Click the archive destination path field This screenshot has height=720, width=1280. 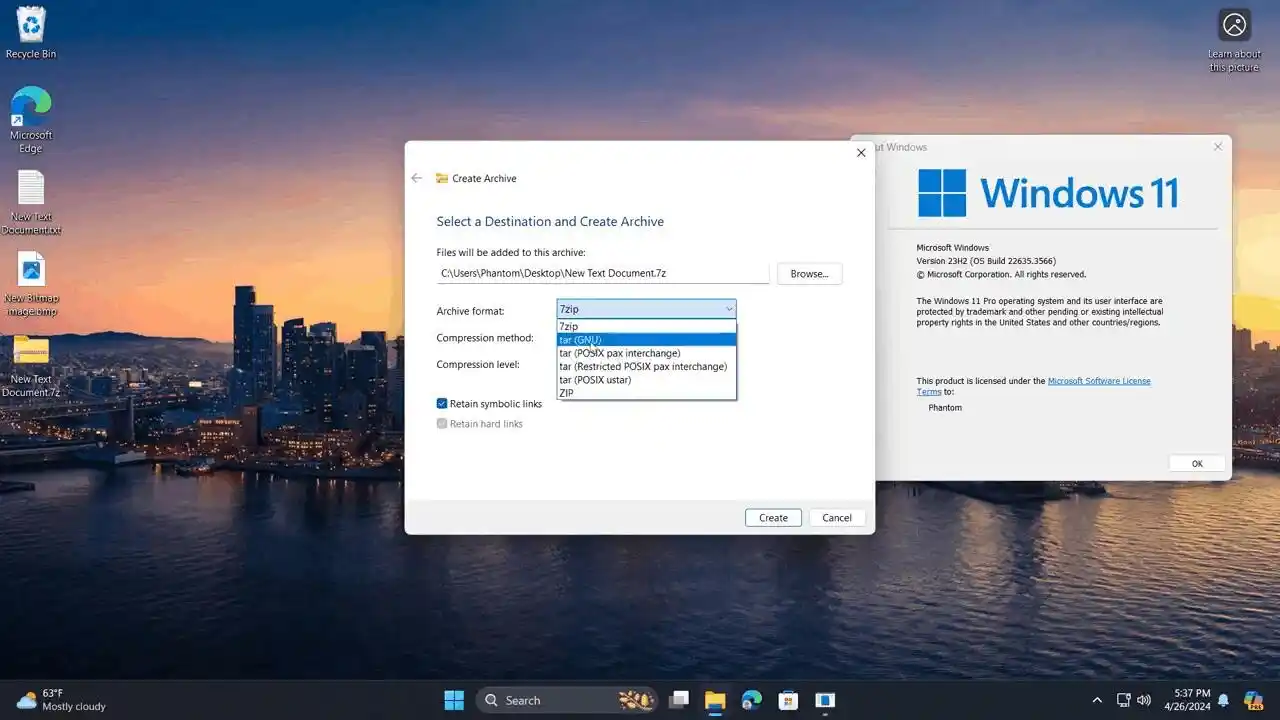click(603, 273)
